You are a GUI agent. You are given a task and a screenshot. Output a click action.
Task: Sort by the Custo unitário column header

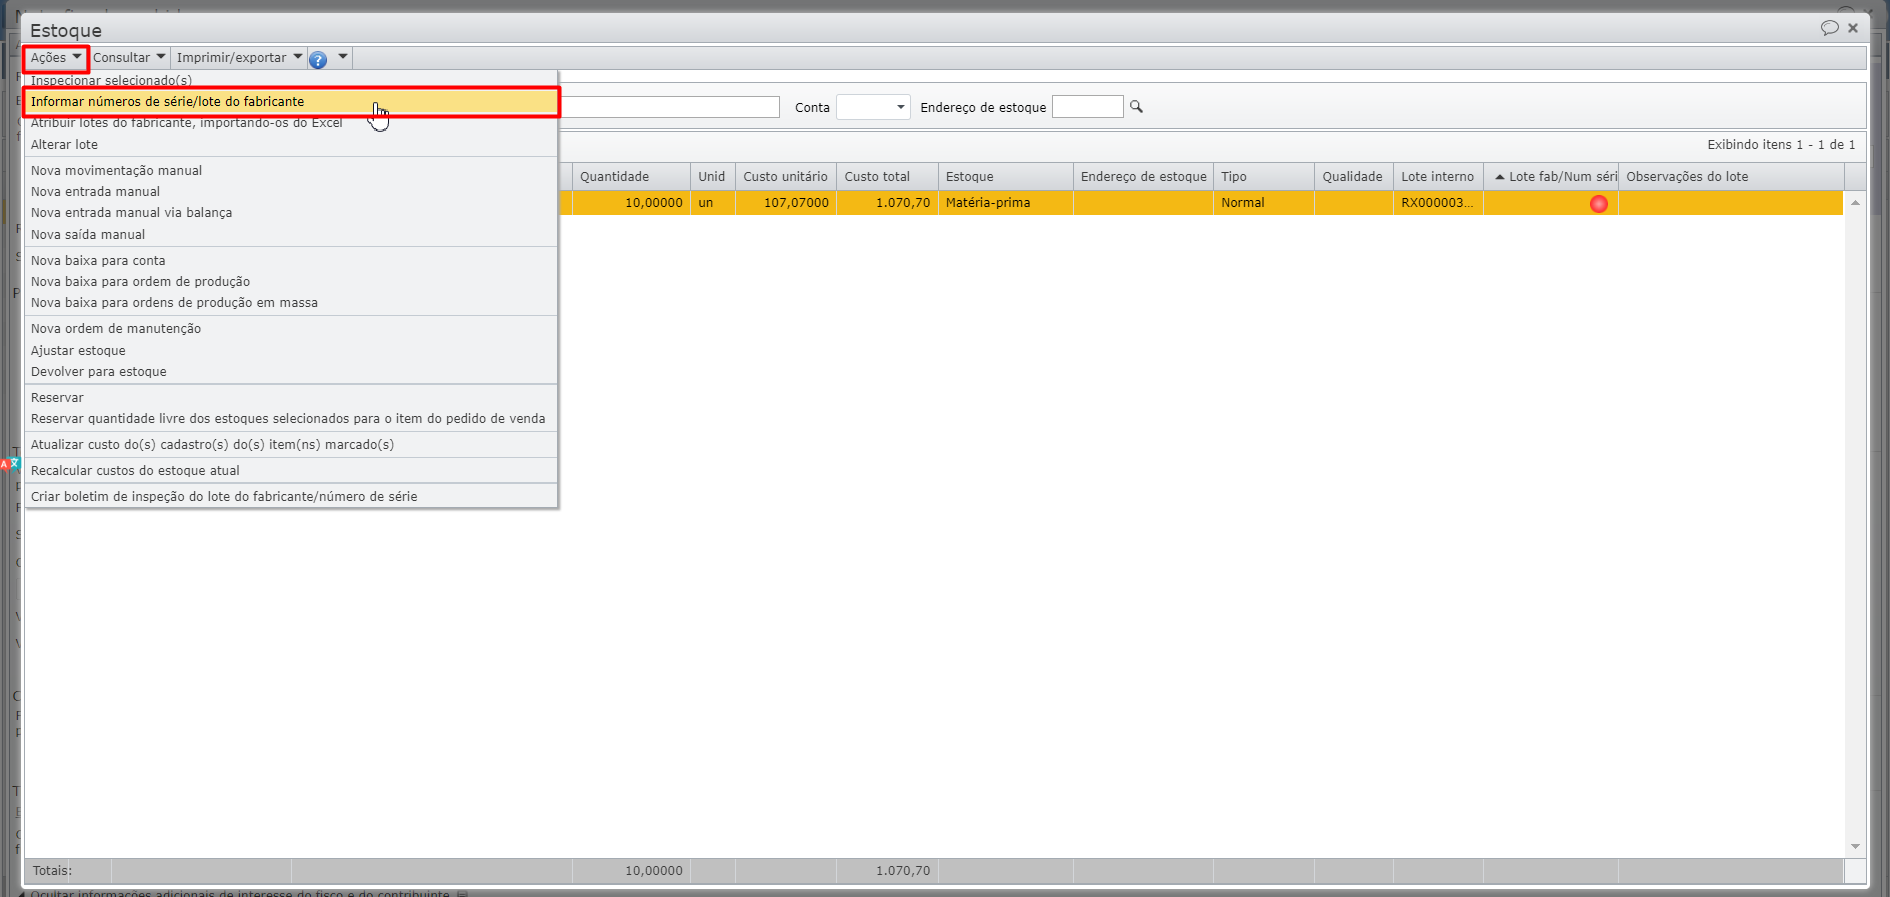[785, 177]
